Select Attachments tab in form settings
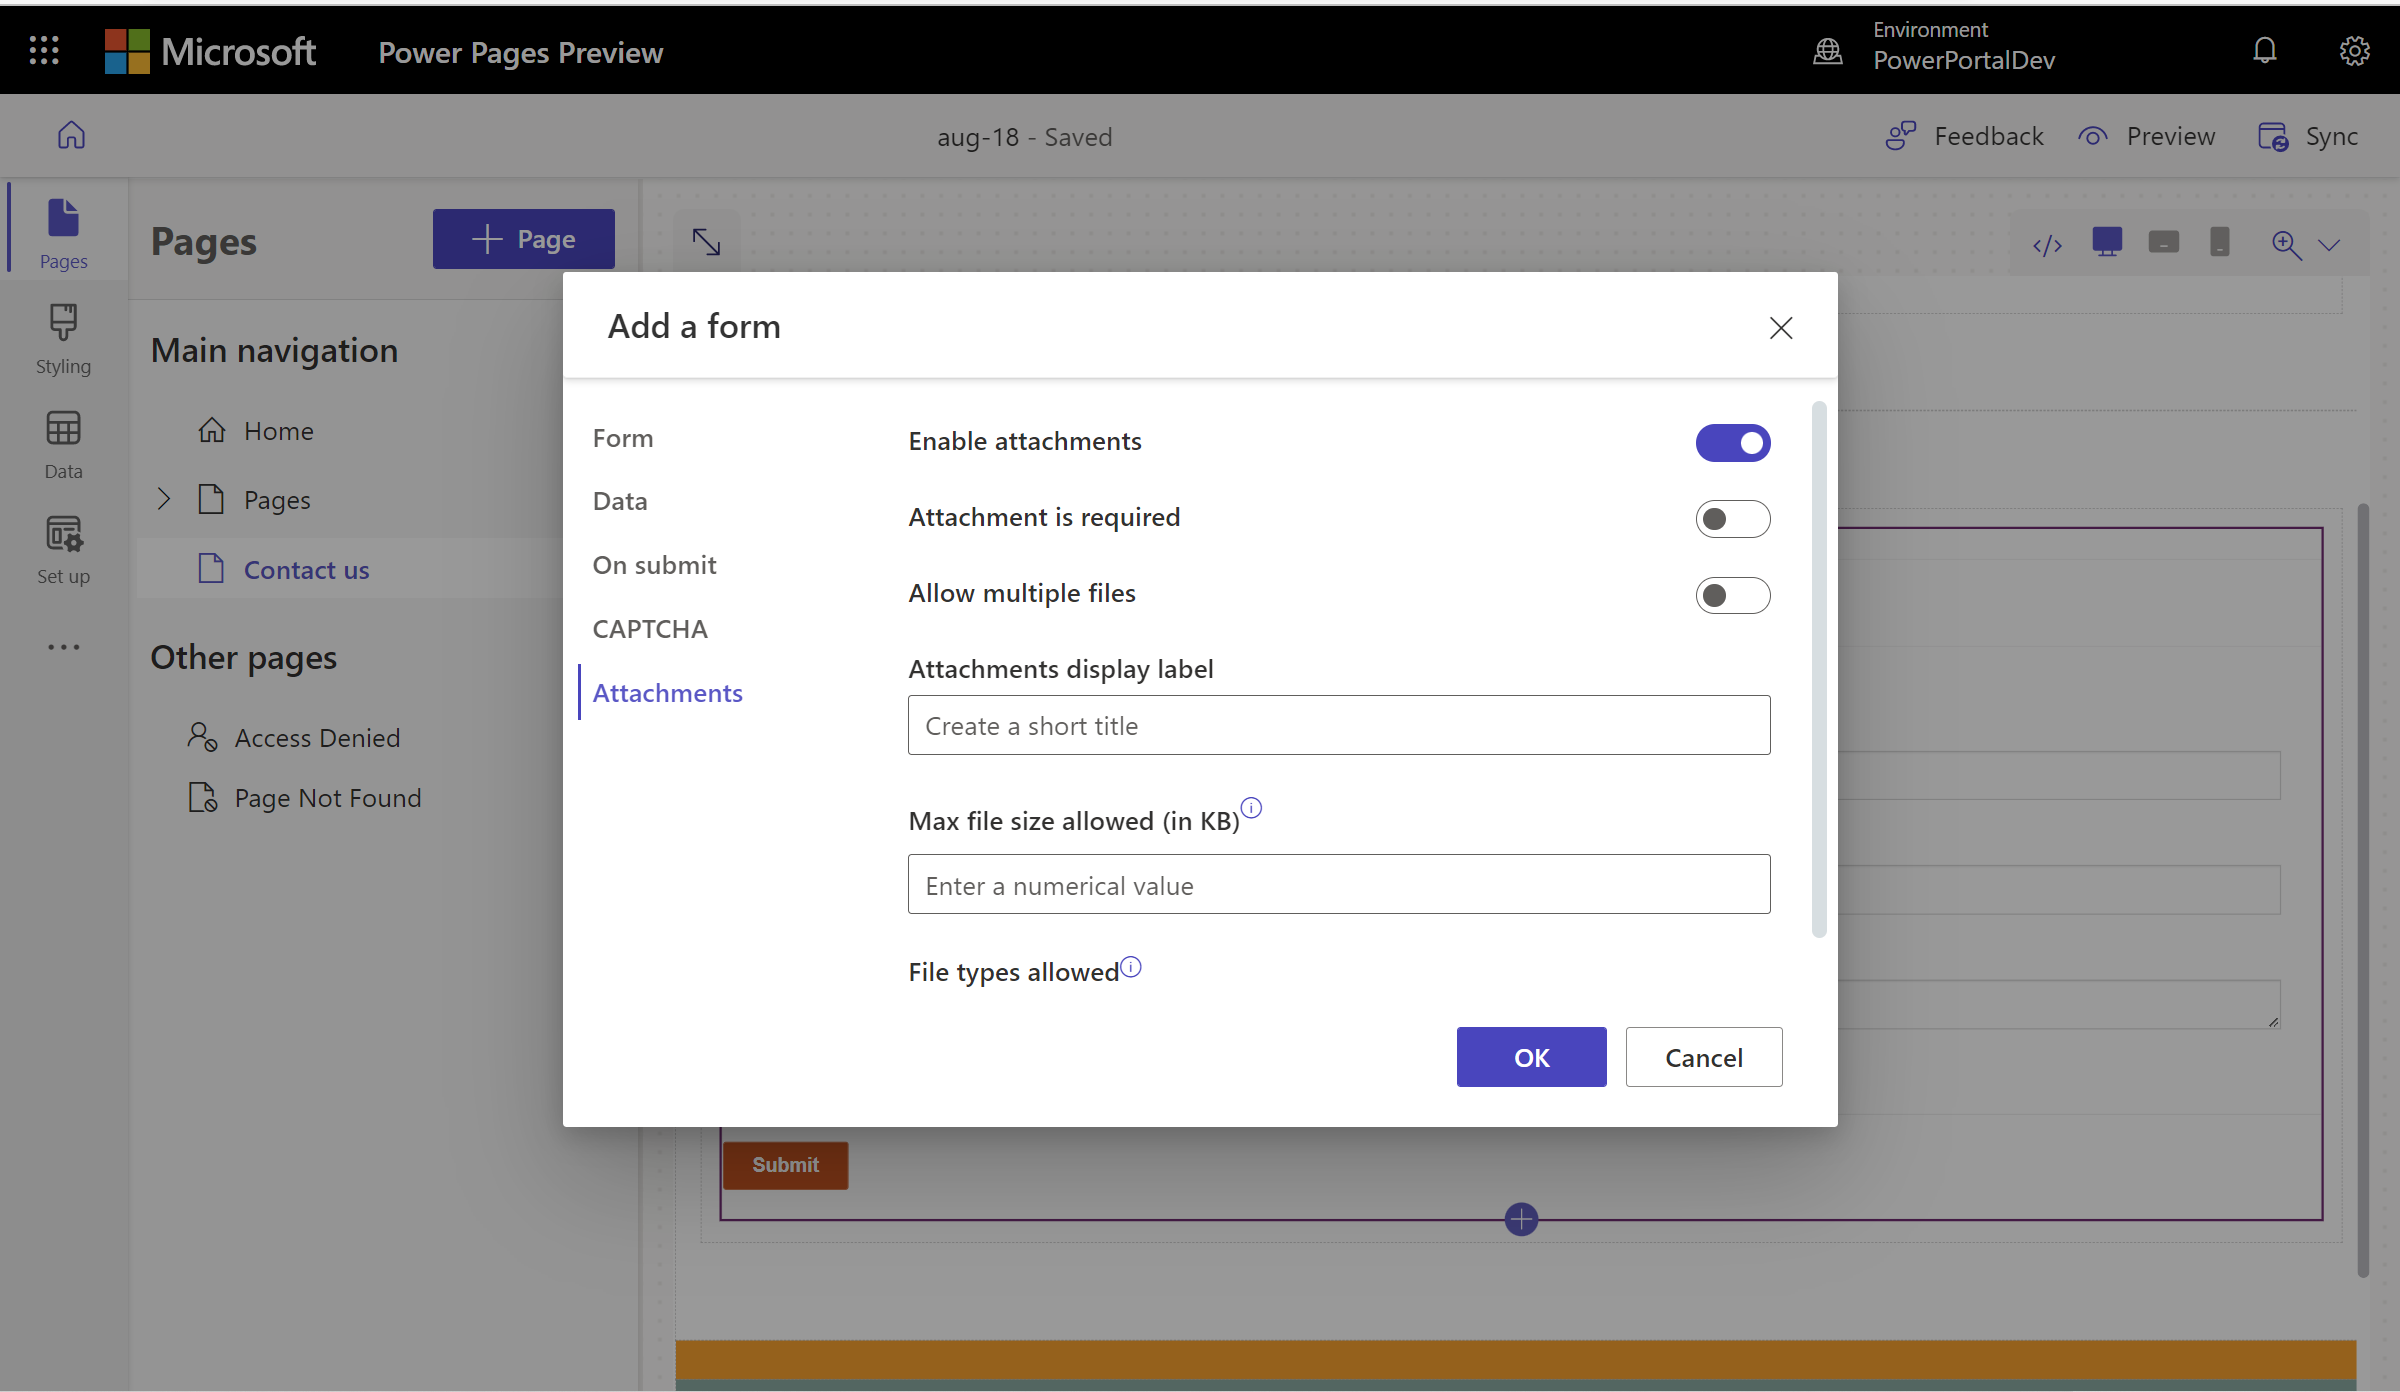The width and height of the screenshot is (2400, 1392). pos(667,691)
